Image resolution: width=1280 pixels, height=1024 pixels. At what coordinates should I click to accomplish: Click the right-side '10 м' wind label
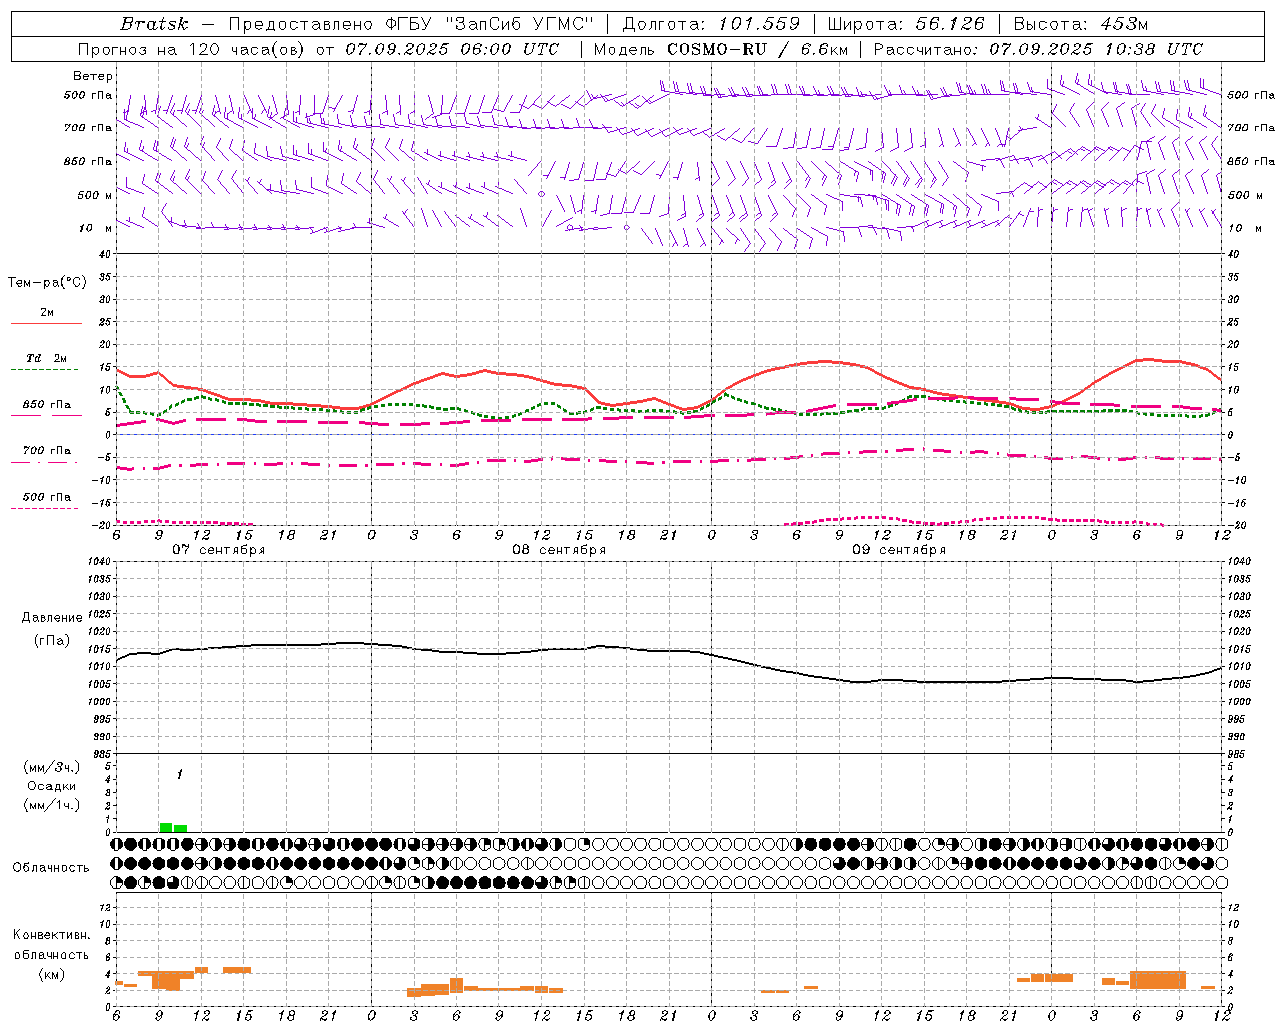[x=1244, y=228]
